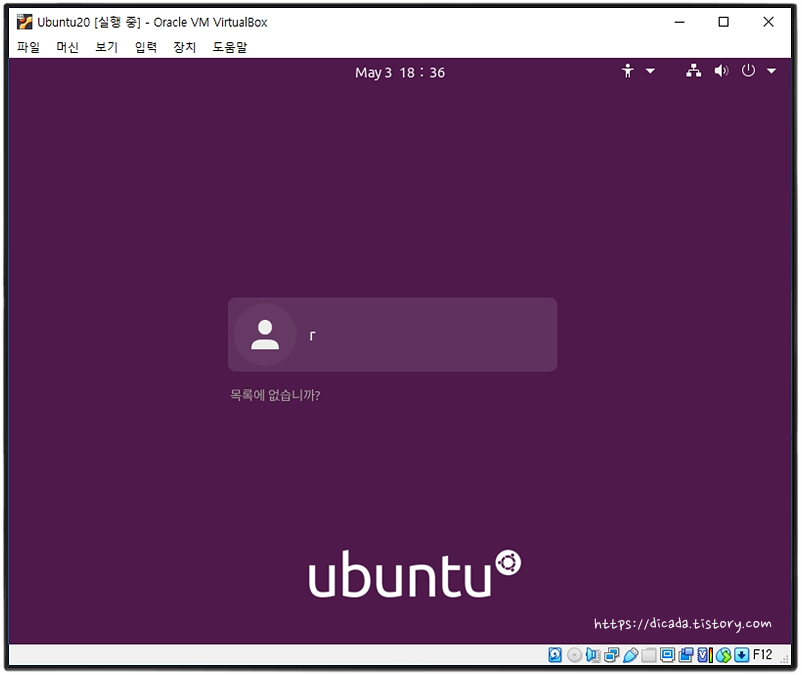Click the '목록에 없습니까?' link

coord(275,395)
